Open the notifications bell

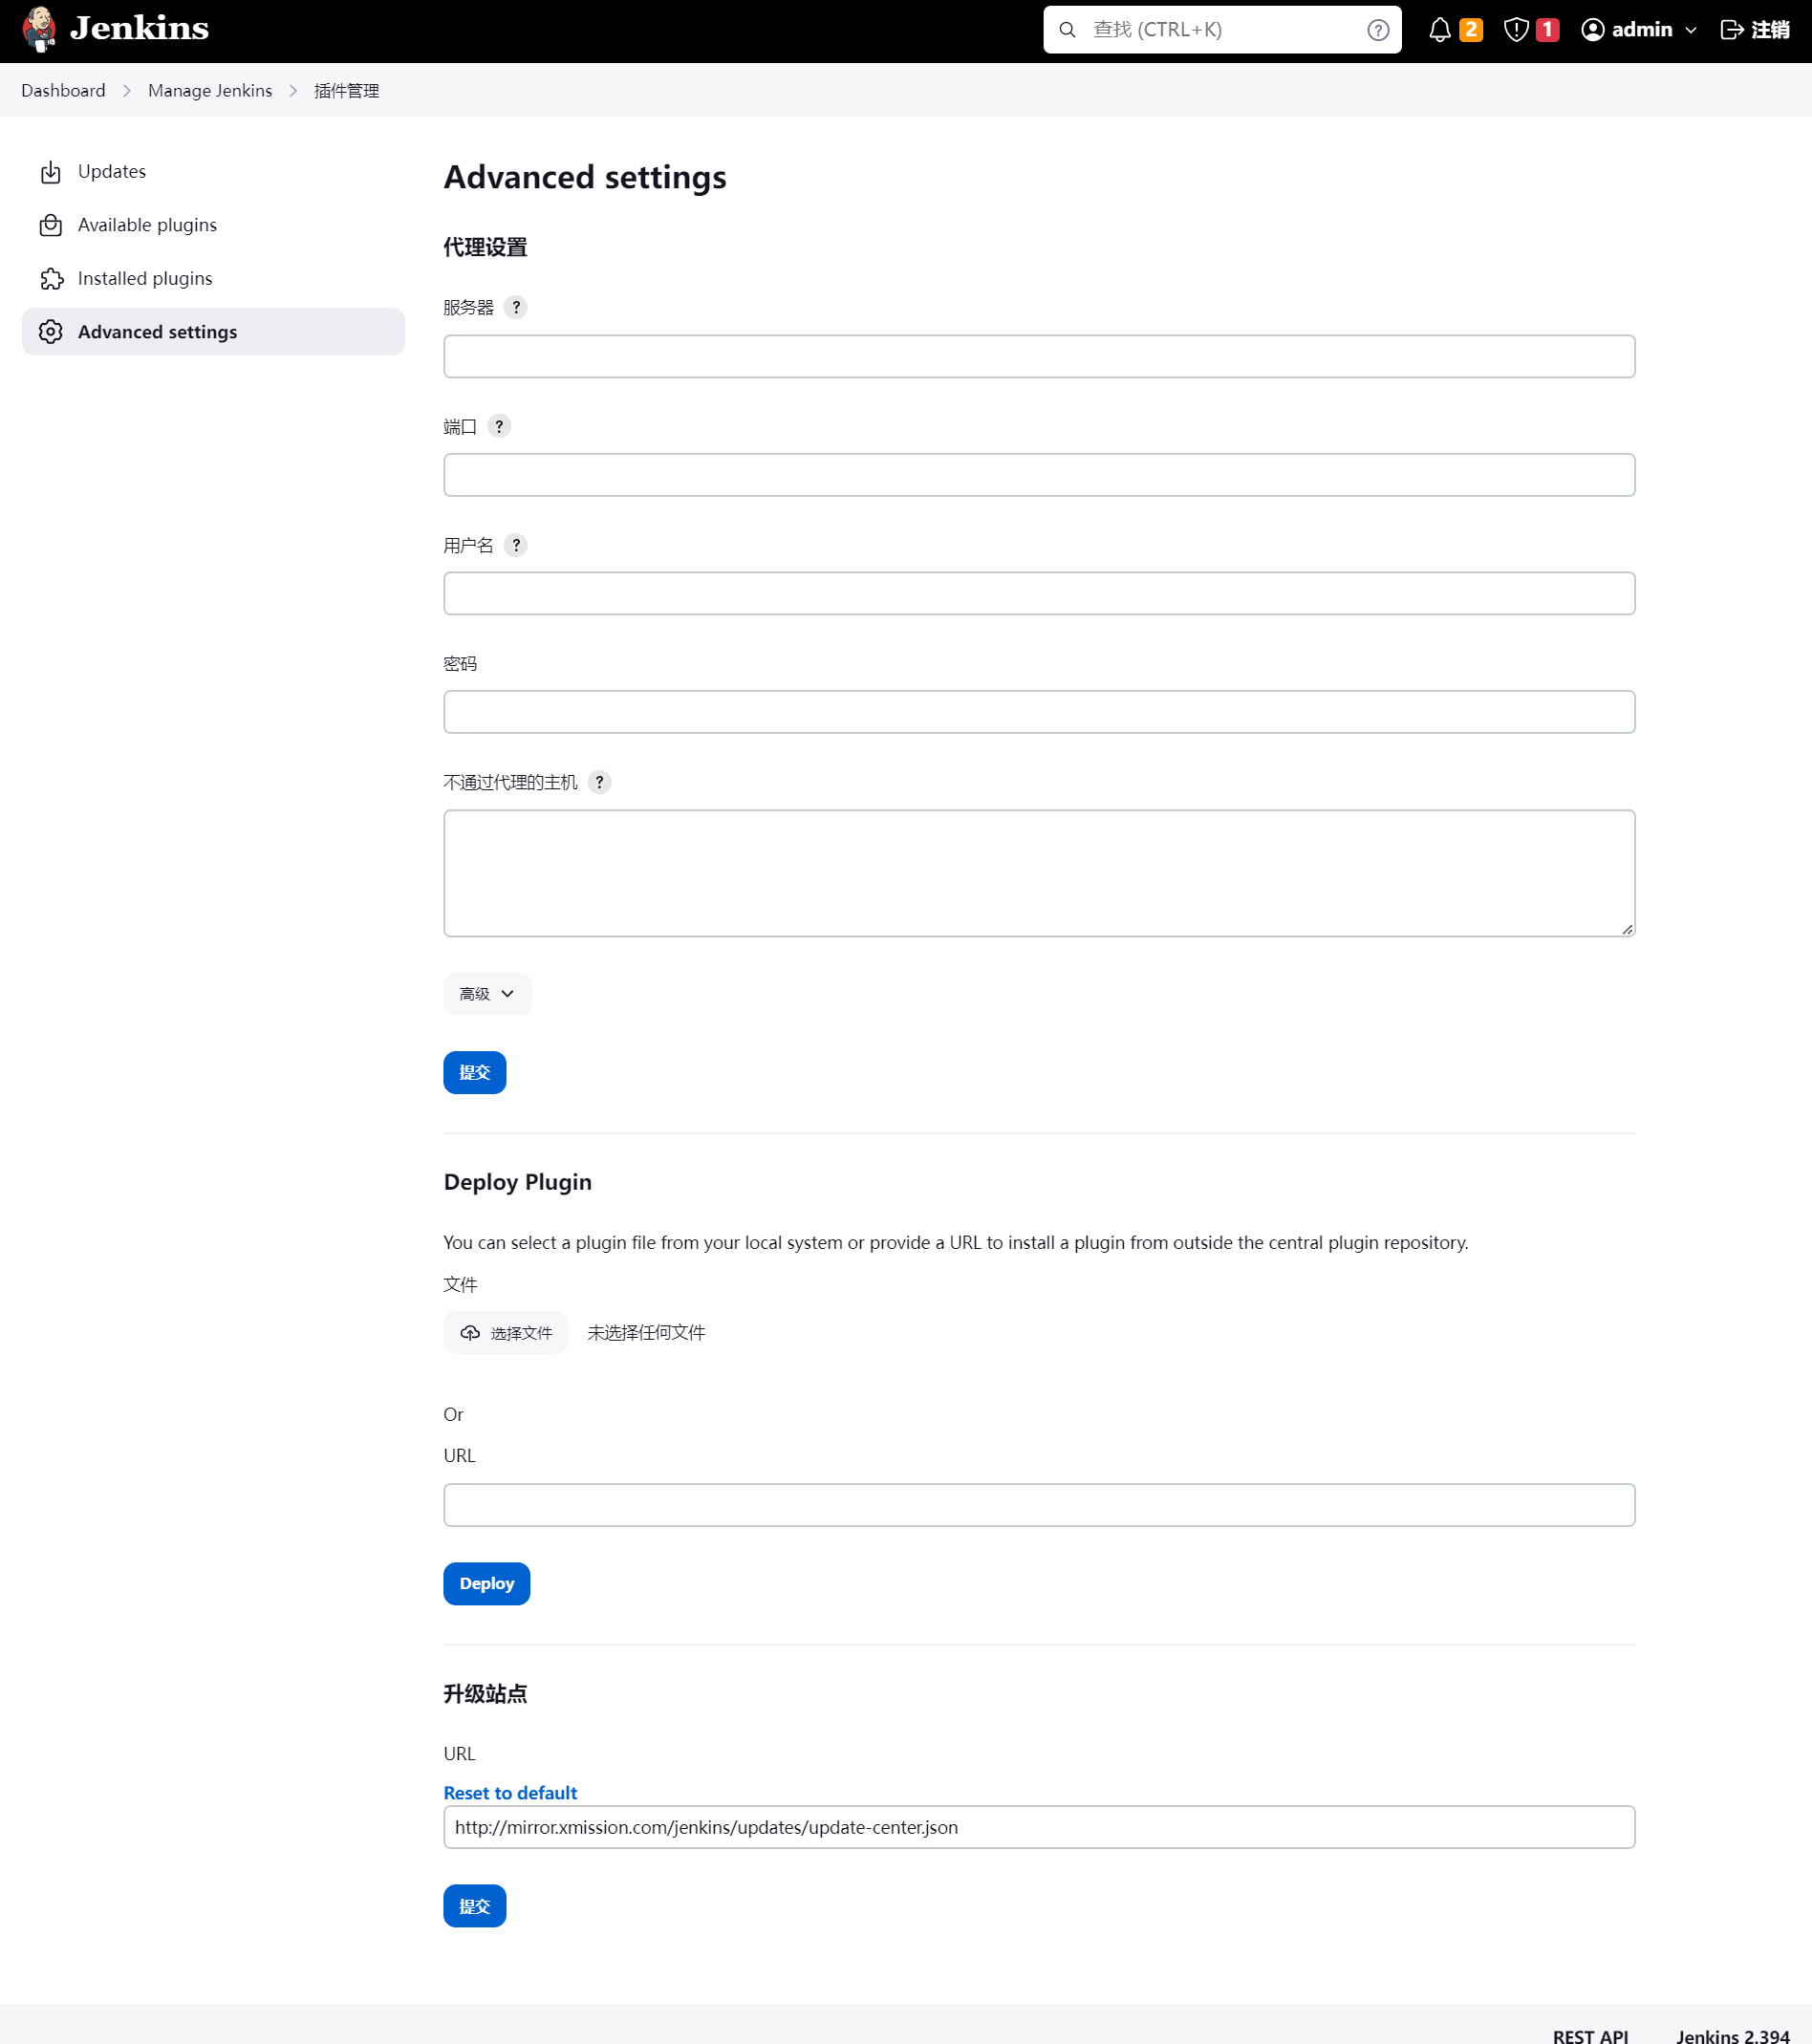(x=1440, y=30)
